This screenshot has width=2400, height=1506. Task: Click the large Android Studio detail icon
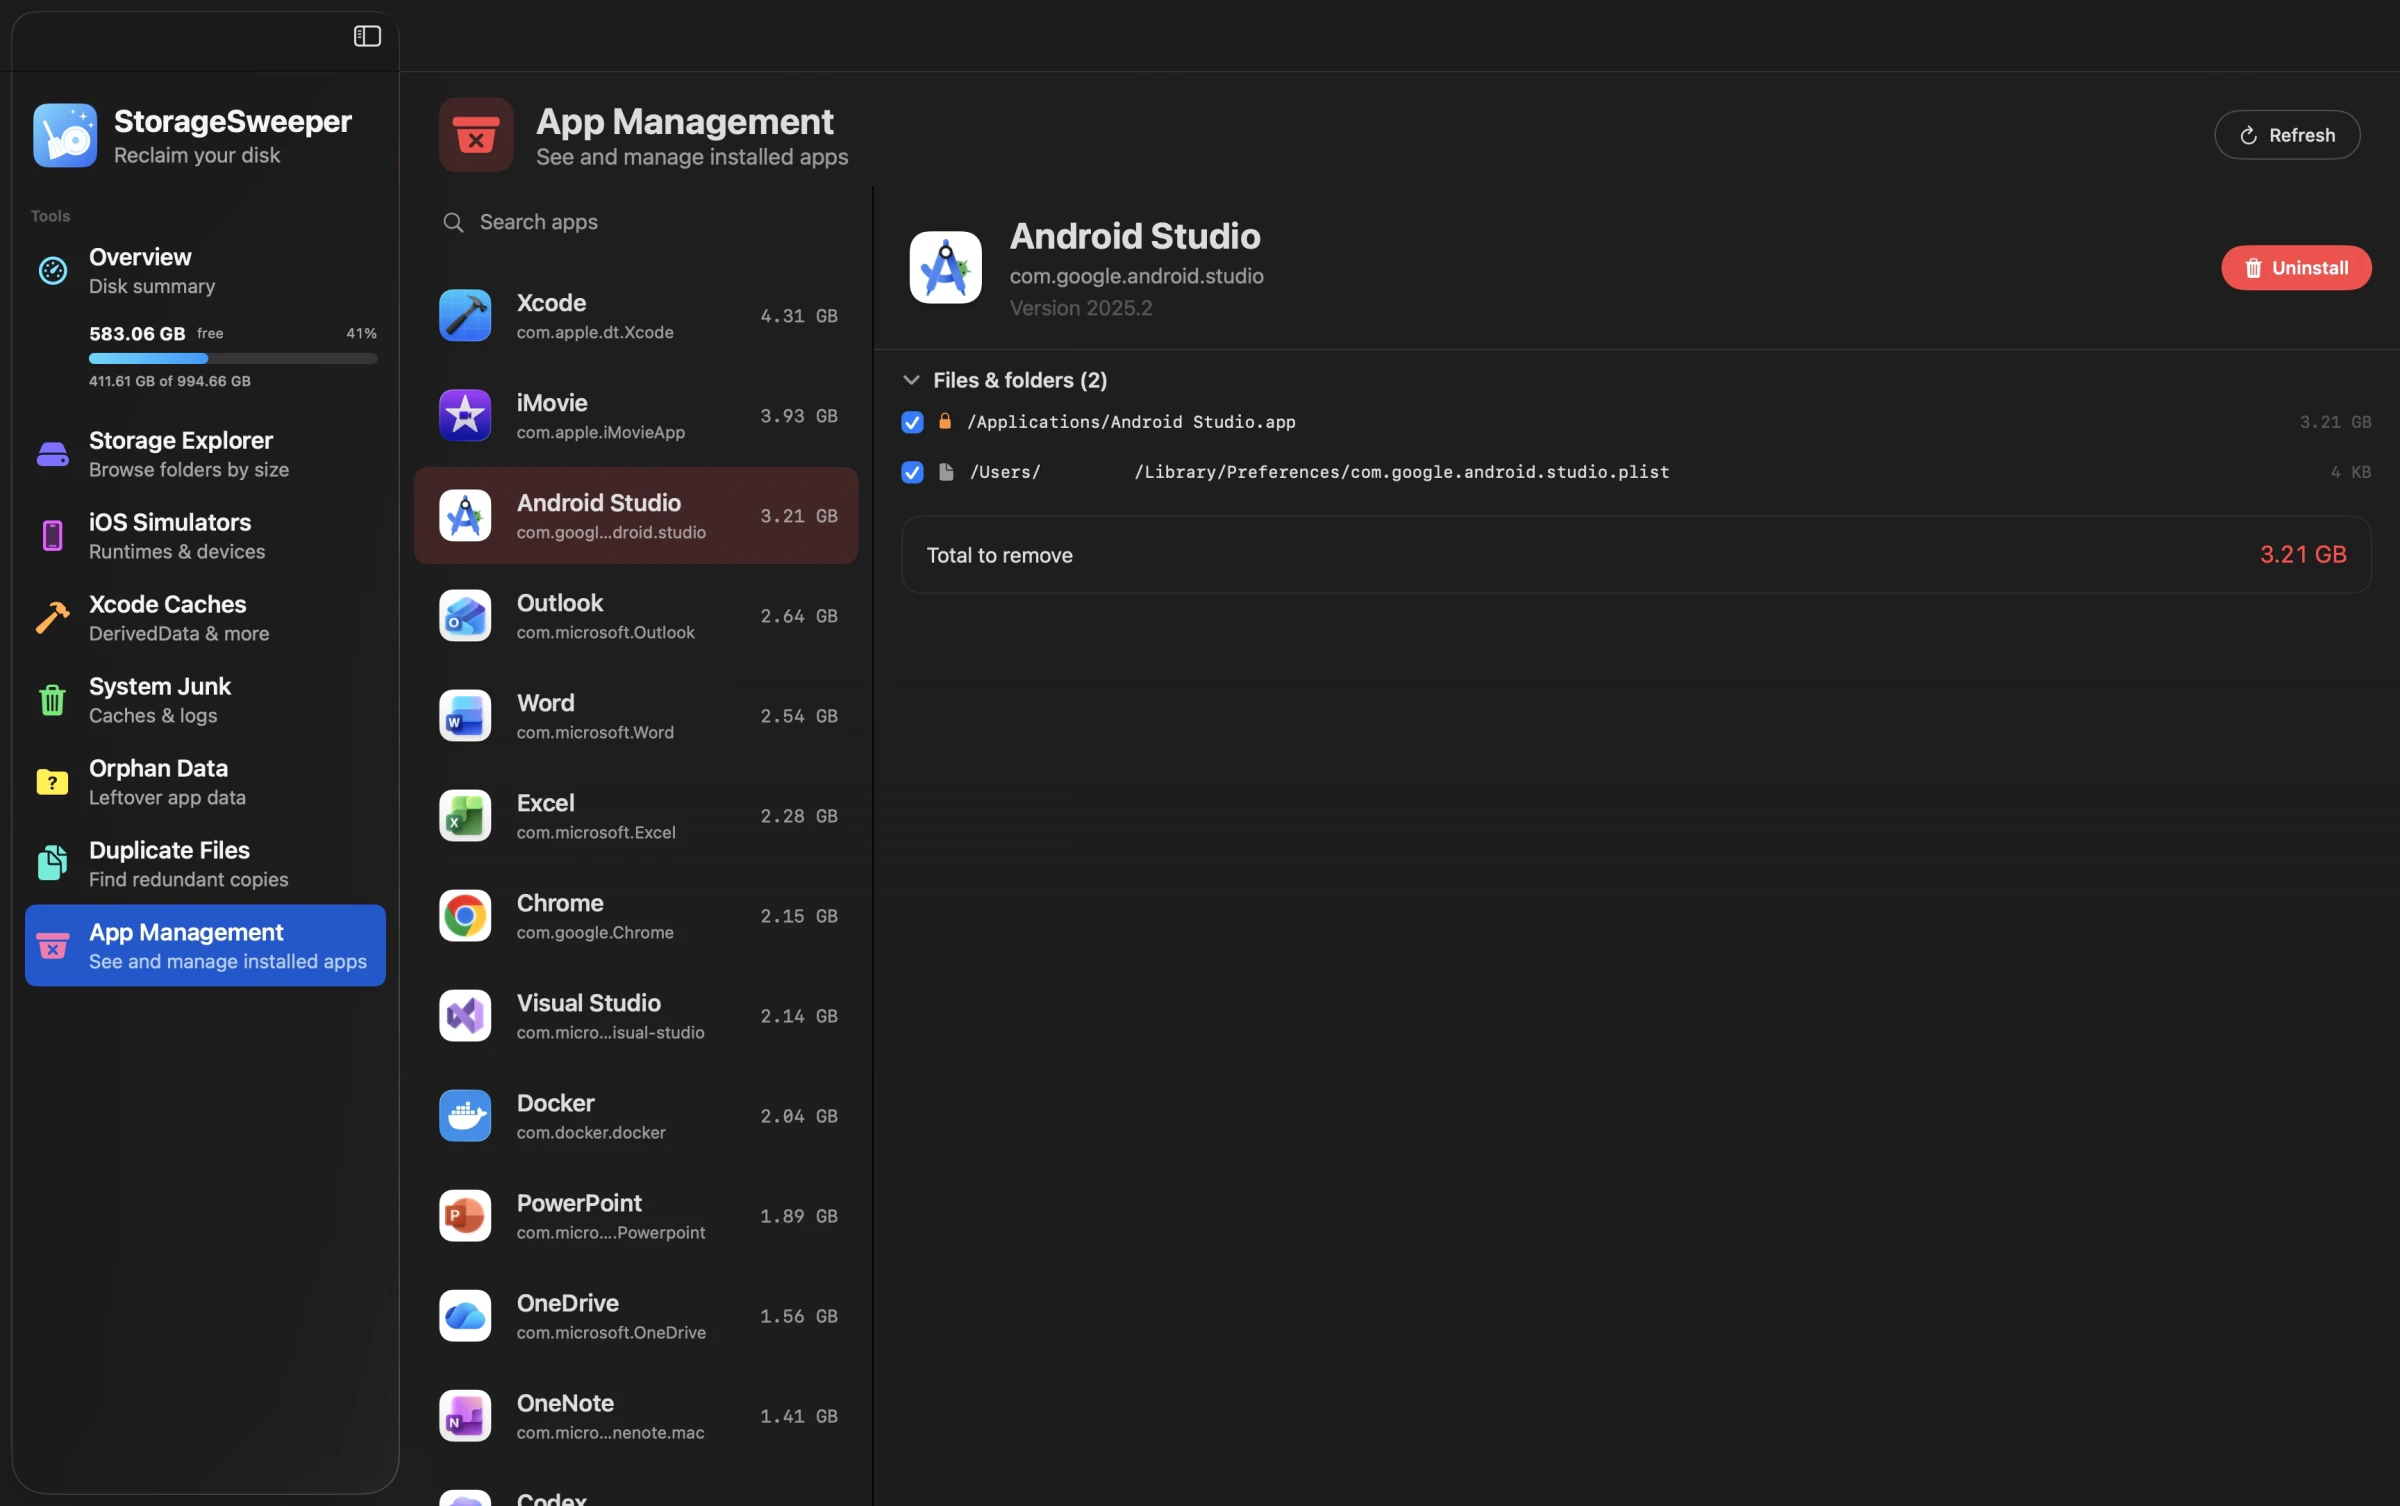coord(945,268)
